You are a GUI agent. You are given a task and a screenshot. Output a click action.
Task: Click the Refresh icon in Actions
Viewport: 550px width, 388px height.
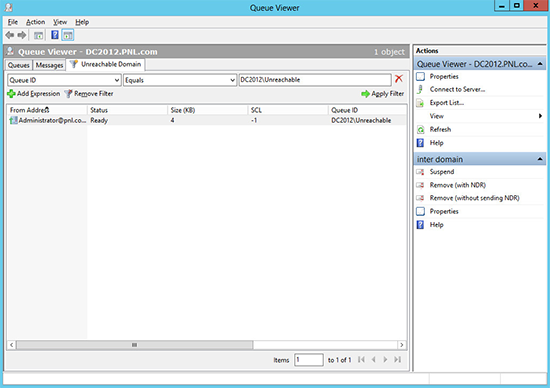tap(421, 129)
